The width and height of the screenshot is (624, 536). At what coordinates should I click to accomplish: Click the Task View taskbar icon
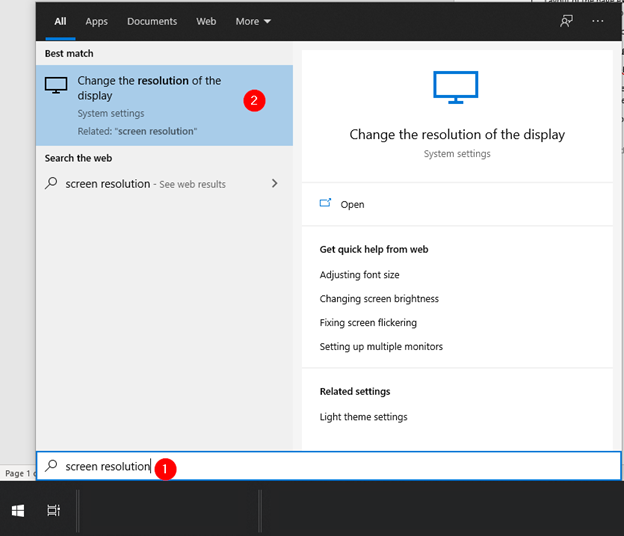53,511
